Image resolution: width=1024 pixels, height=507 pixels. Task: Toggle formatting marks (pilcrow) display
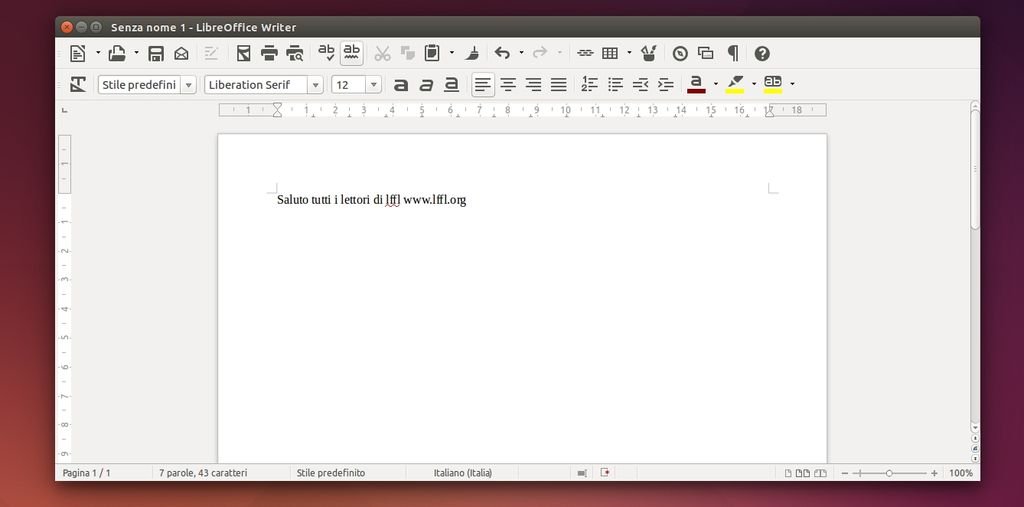[733, 53]
